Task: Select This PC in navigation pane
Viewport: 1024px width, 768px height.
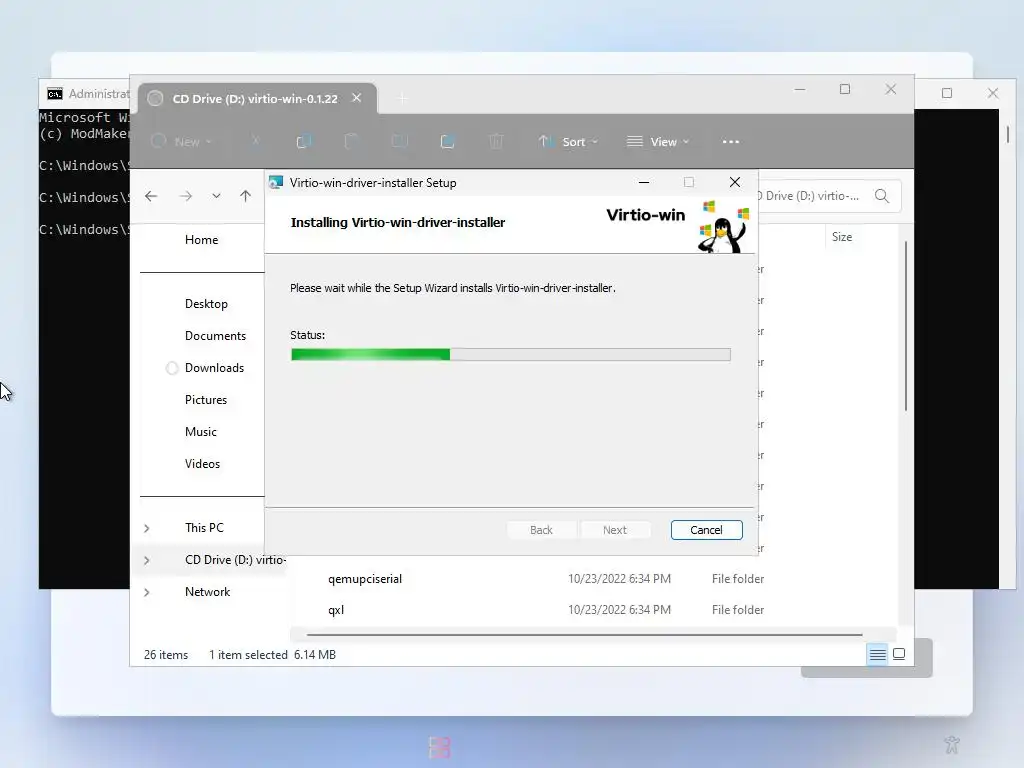Action: [x=204, y=528]
